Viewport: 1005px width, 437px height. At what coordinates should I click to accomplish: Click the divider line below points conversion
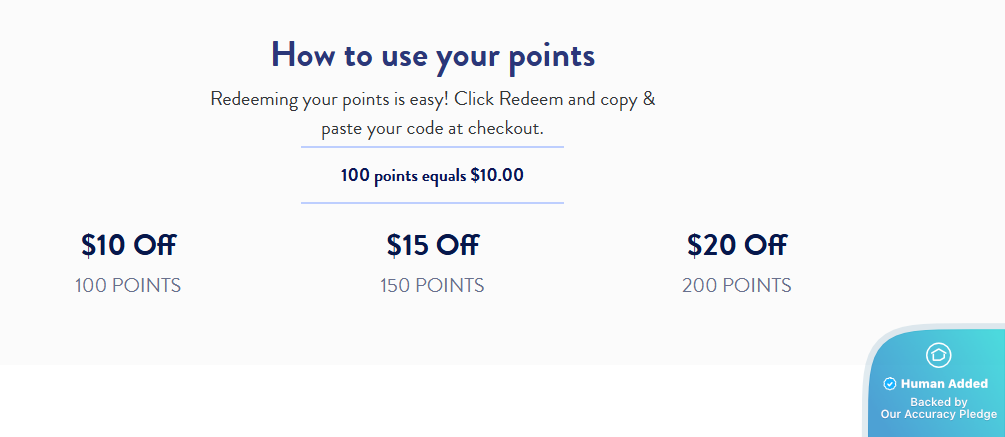tap(432, 203)
